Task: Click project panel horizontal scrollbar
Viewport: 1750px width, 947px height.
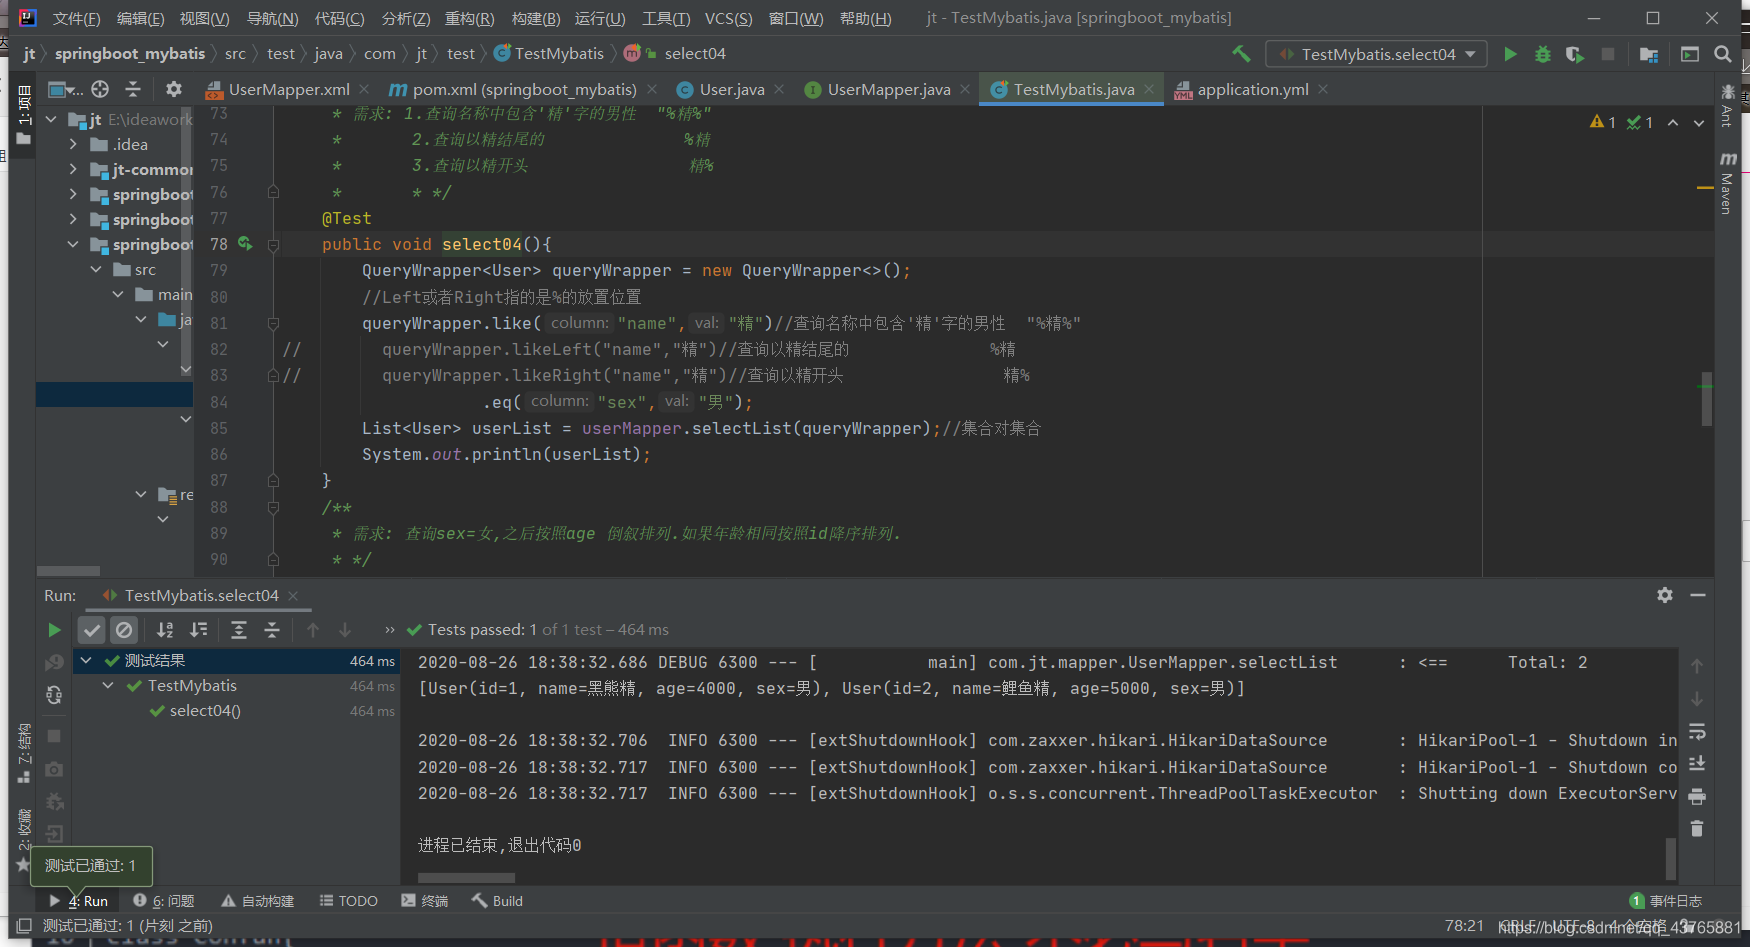Action: click(68, 571)
